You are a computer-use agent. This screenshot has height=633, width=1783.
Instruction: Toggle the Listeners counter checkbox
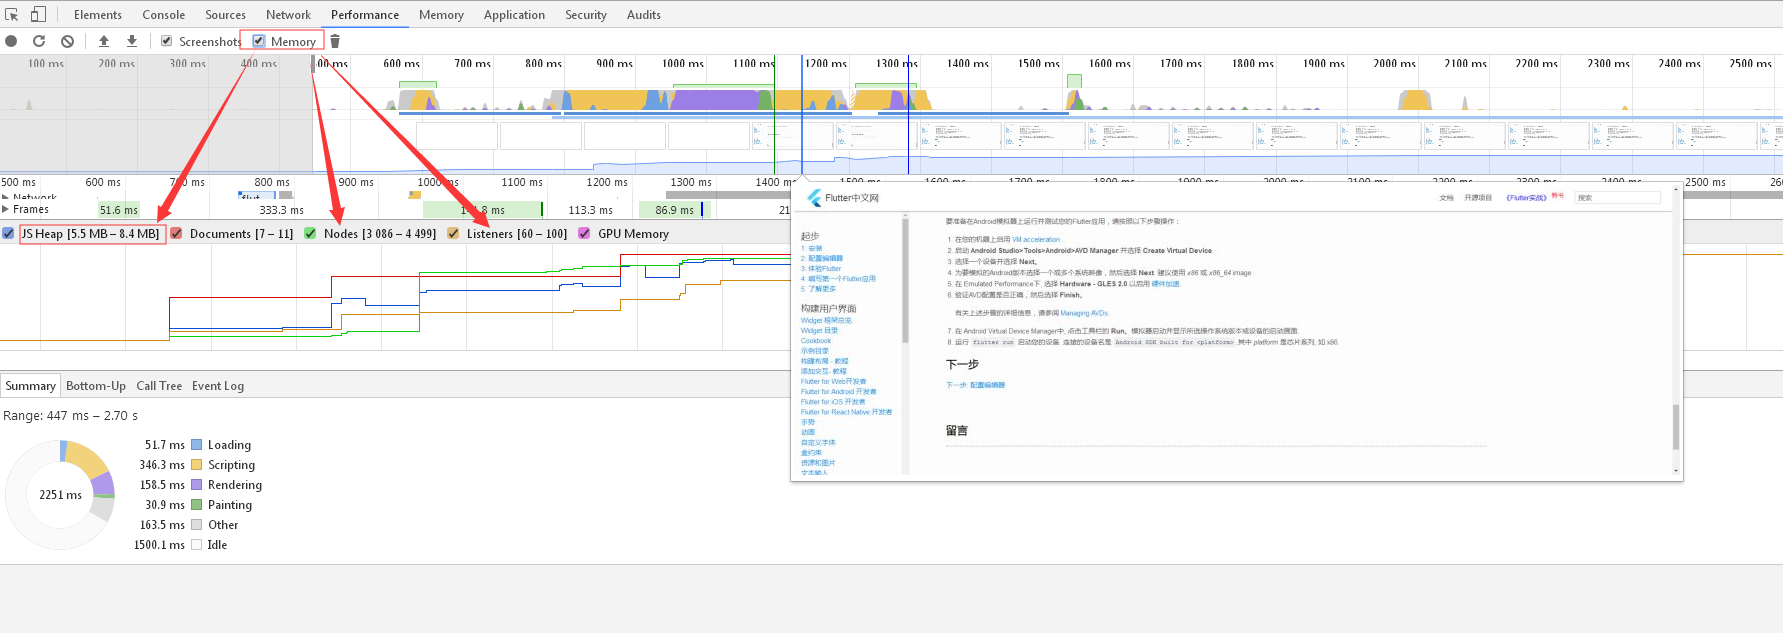(453, 233)
